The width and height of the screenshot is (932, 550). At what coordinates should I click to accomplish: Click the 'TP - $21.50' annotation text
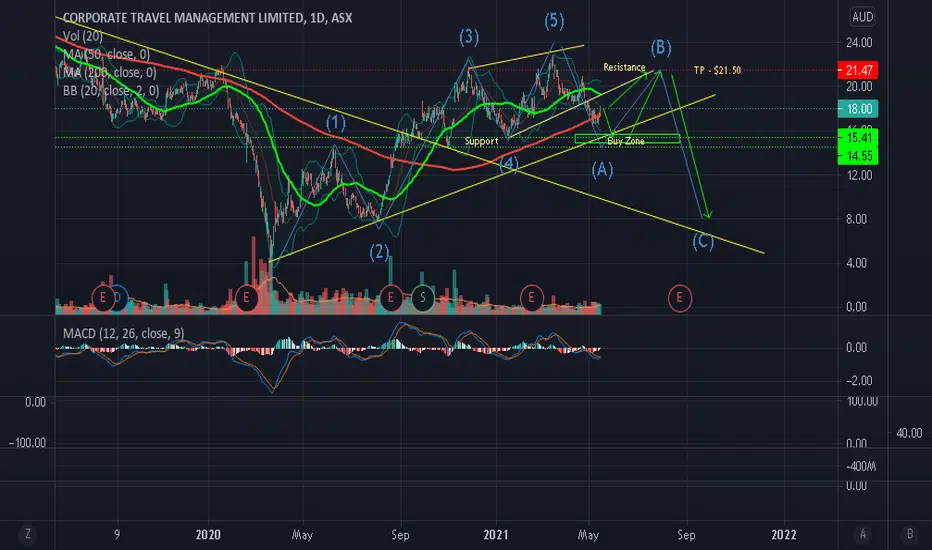(x=717, y=70)
